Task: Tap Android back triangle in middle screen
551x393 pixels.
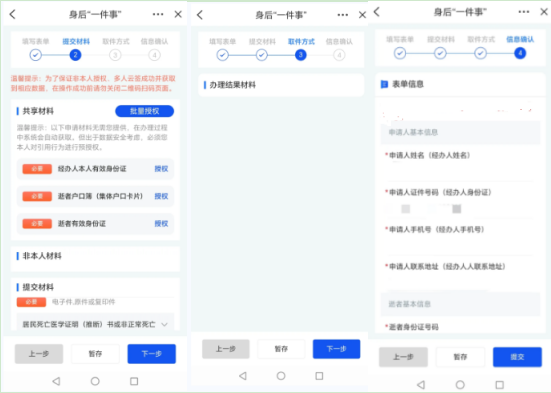Action: pyautogui.click(x=242, y=376)
